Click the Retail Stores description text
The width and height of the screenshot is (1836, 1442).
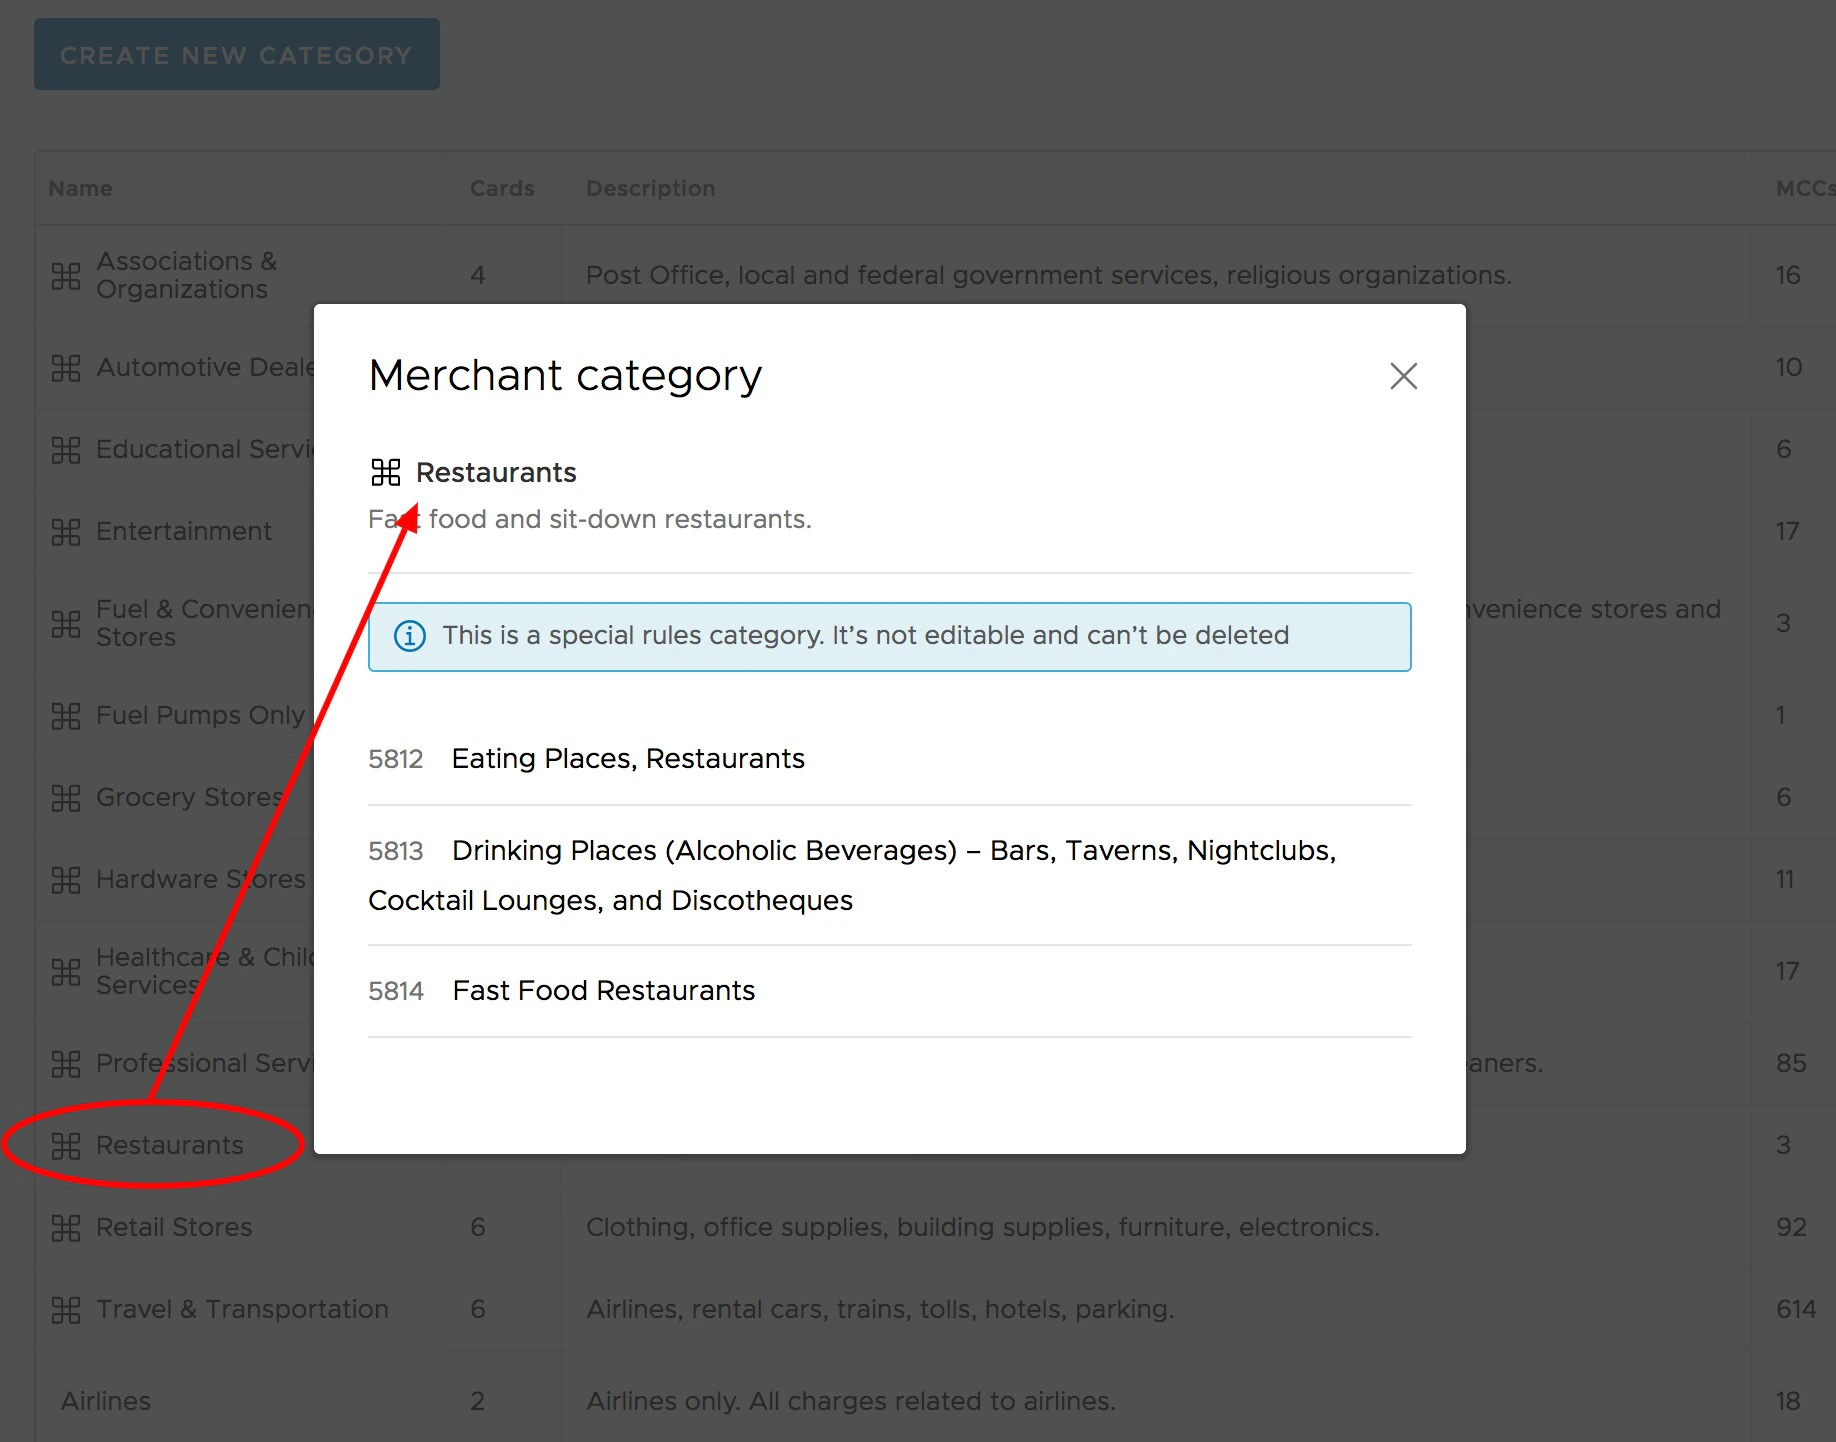pos(983,1227)
